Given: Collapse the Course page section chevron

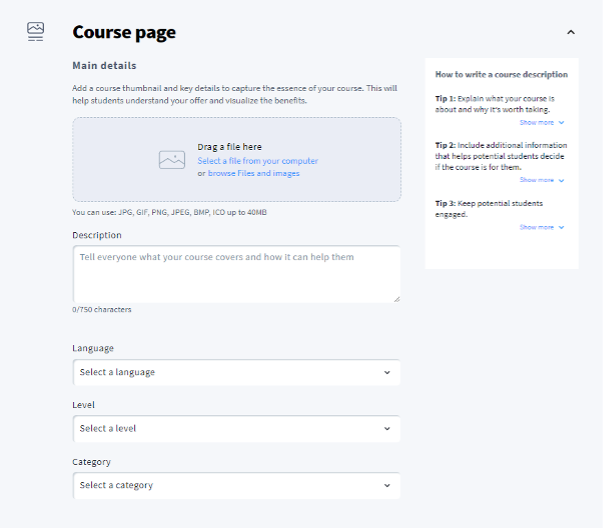Looking at the screenshot, I should (571, 33).
